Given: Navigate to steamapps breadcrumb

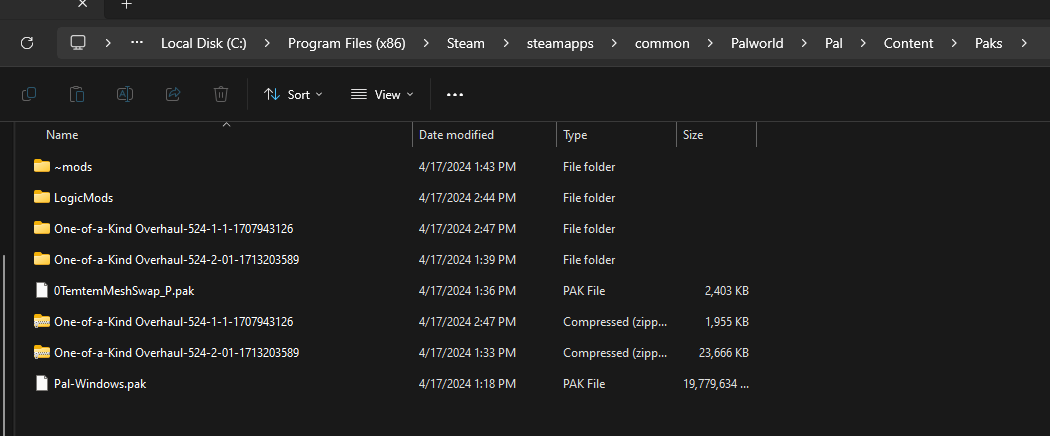Looking at the screenshot, I should click(x=560, y=44).
